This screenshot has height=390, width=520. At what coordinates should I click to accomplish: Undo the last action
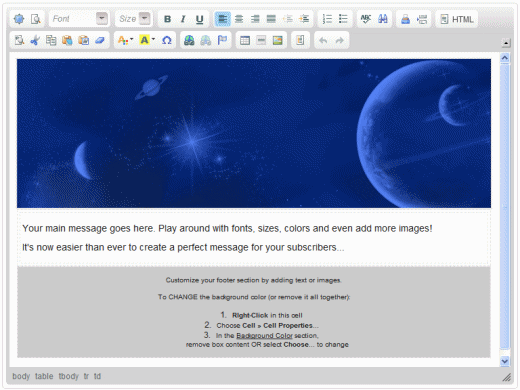point(323,40)
